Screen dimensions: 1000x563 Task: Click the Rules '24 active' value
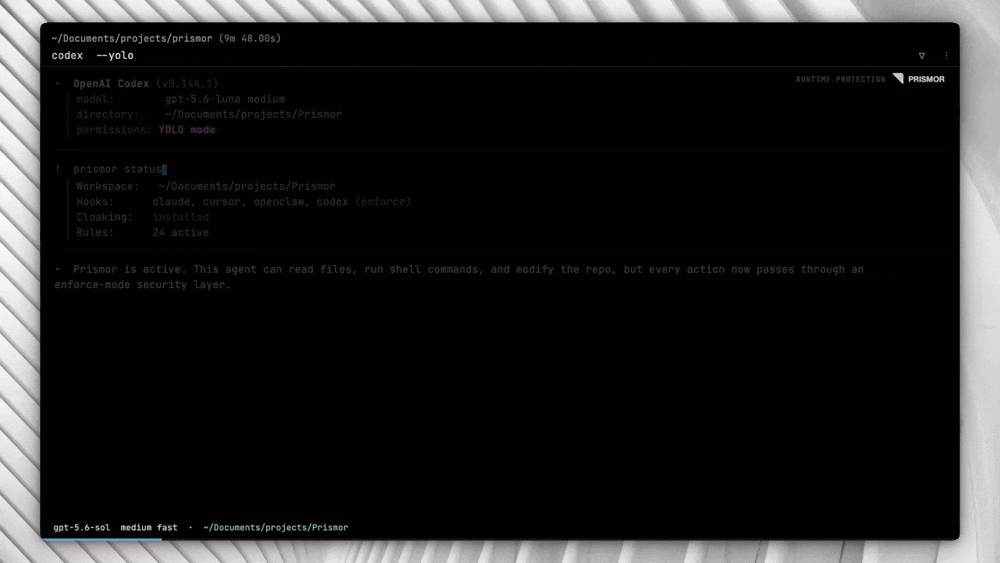180,232
